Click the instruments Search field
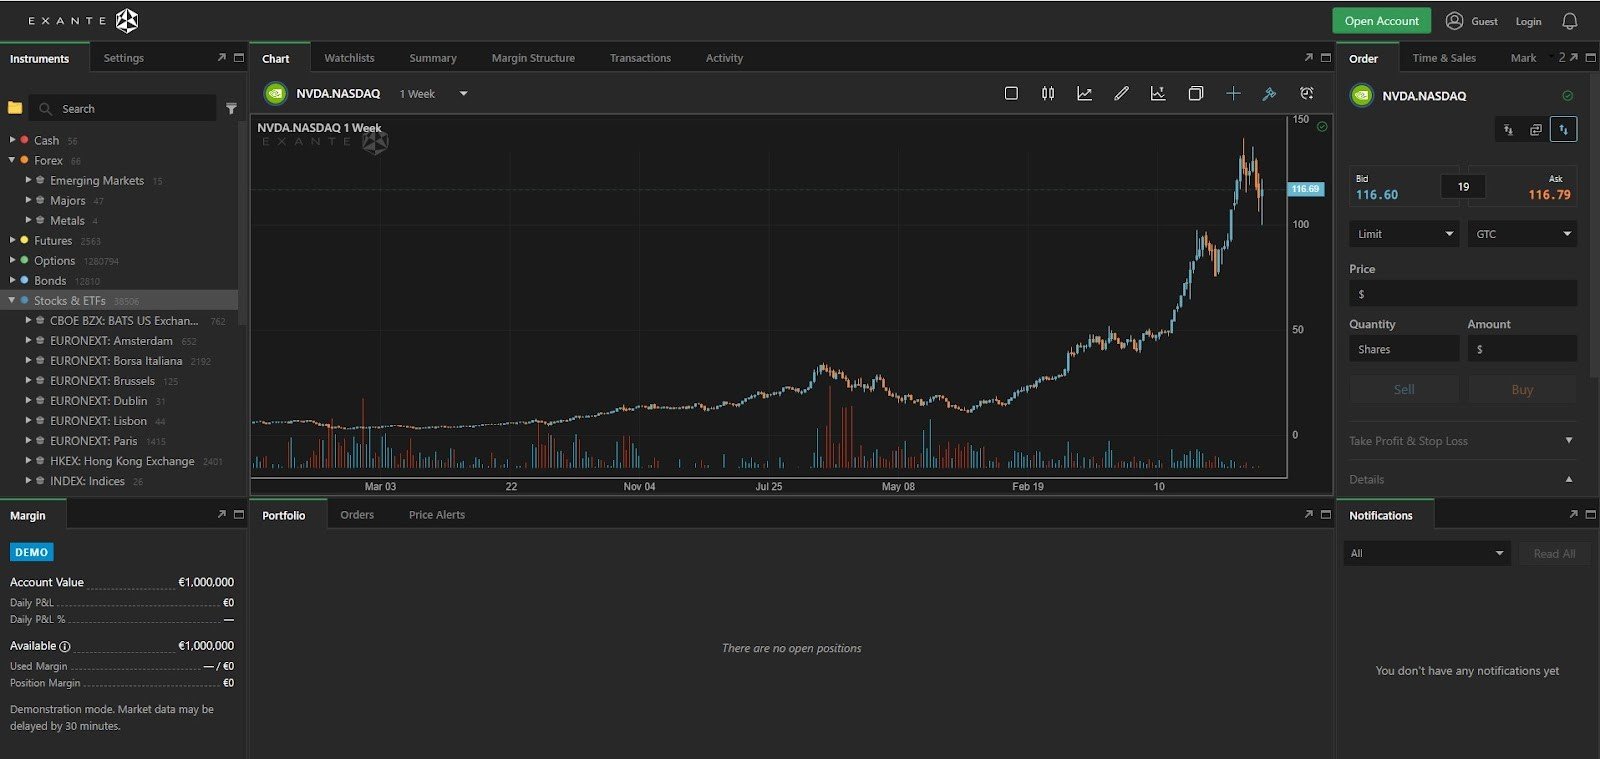The image size is (1600, 759). pyautogui.click(x=123, y=108)
